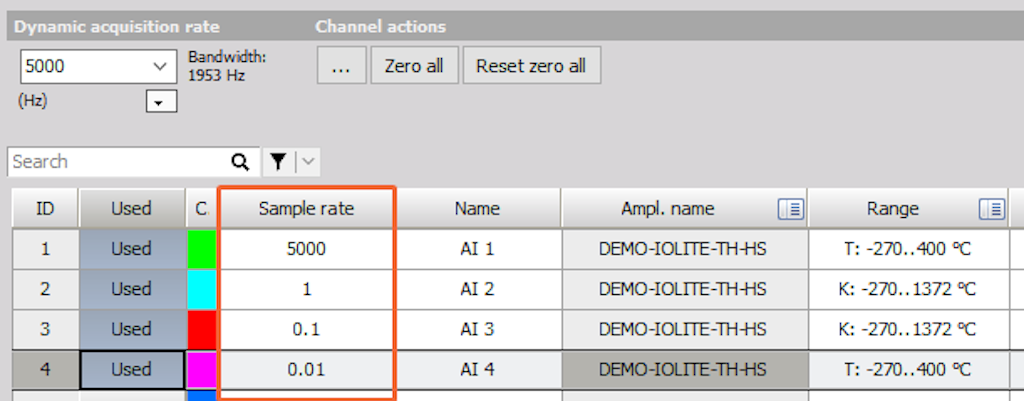Toggle Used state for channel 2
This screenshot has width=1024, height=401.
131,289
